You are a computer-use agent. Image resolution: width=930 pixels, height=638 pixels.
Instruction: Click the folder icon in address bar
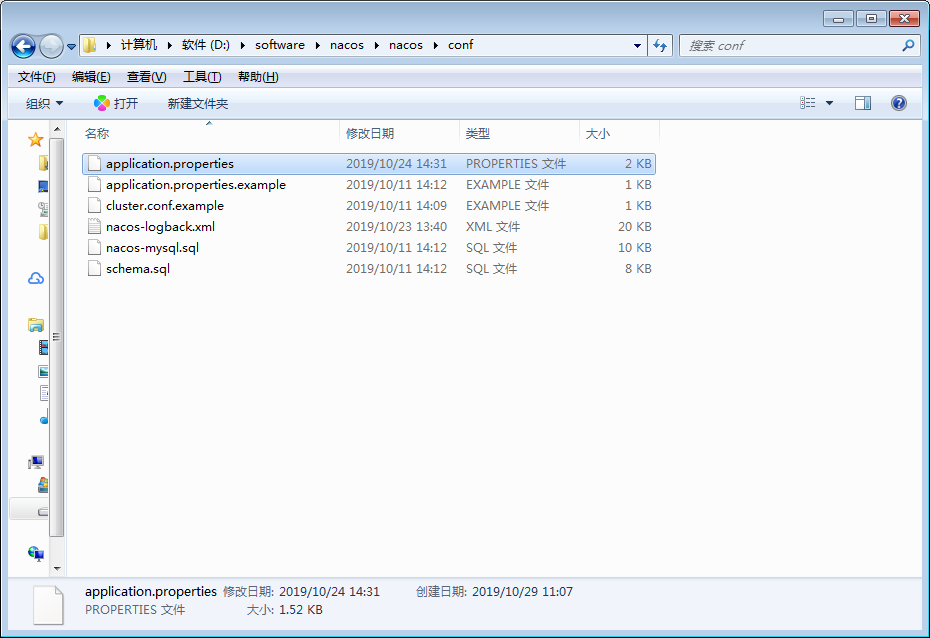pos(90,45)
